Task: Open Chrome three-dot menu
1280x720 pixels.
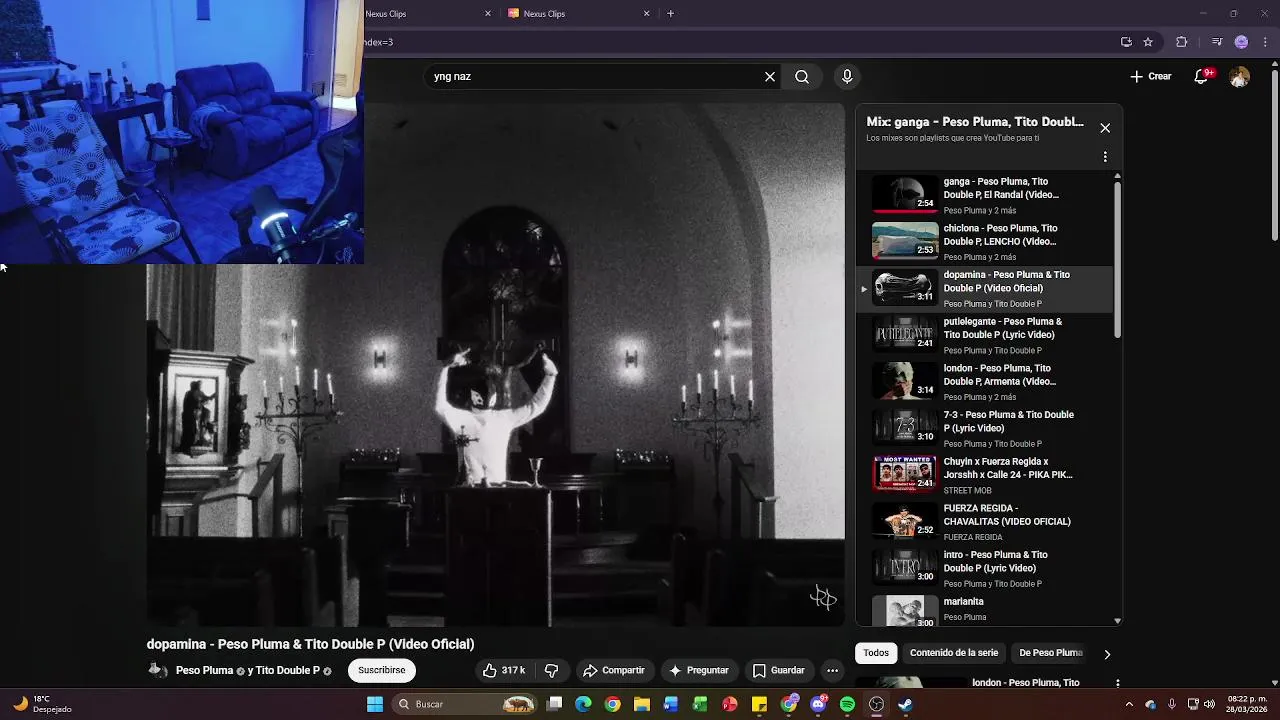Action: 1265,42
